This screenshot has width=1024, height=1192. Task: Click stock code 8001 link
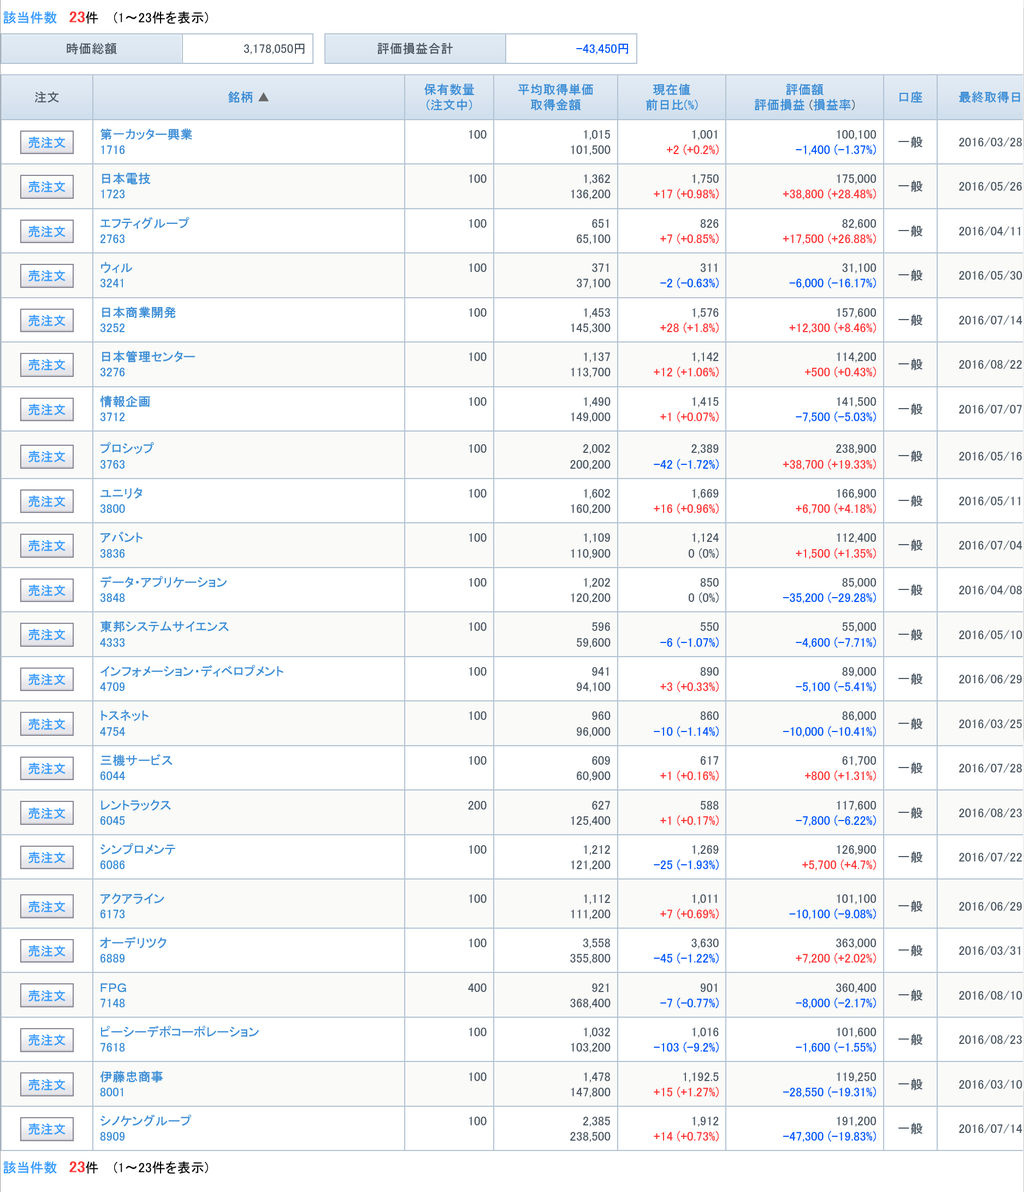click(113, 1092)
